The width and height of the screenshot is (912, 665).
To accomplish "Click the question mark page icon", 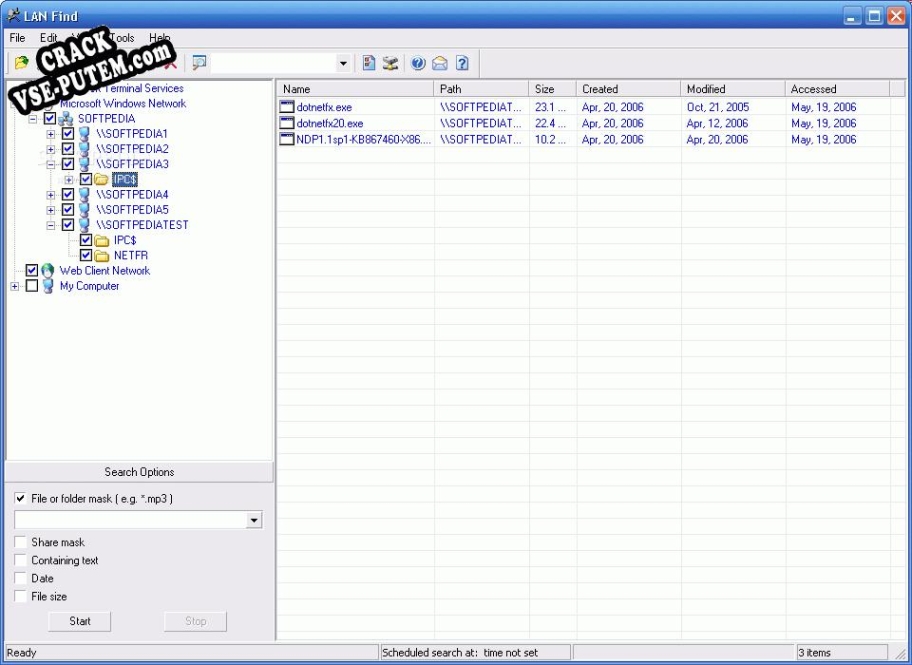I will [462, 63].
